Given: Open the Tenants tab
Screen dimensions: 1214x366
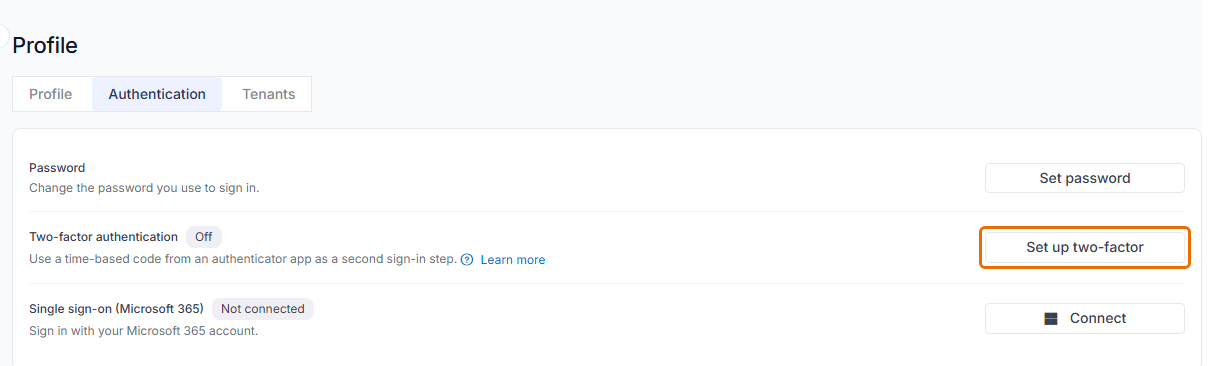Looking at the screenshot, I should tap(268, 94).
